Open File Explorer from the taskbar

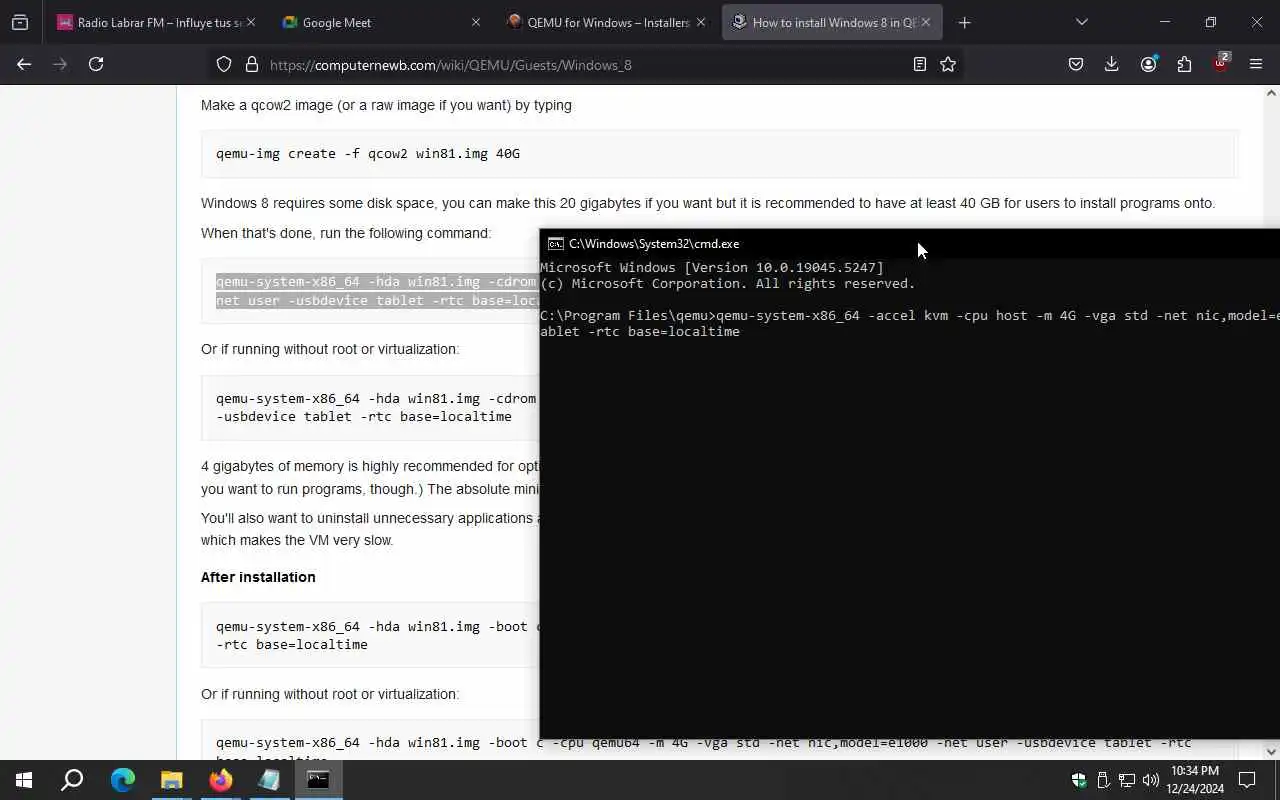(171, 780)
